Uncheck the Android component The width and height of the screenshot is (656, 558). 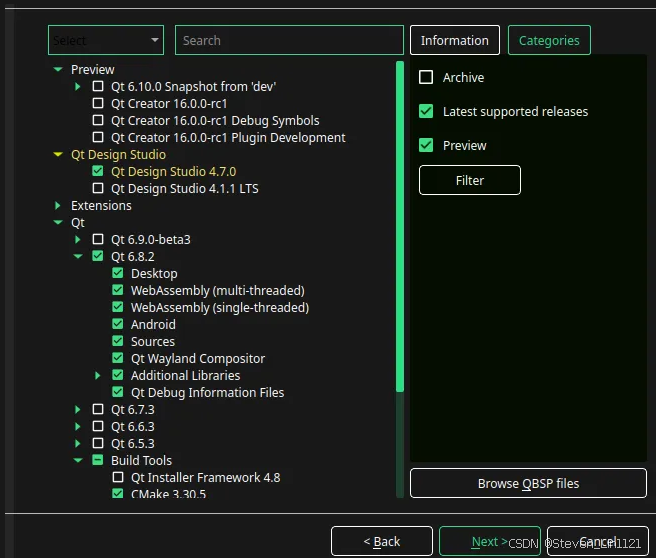click(118, 324)
